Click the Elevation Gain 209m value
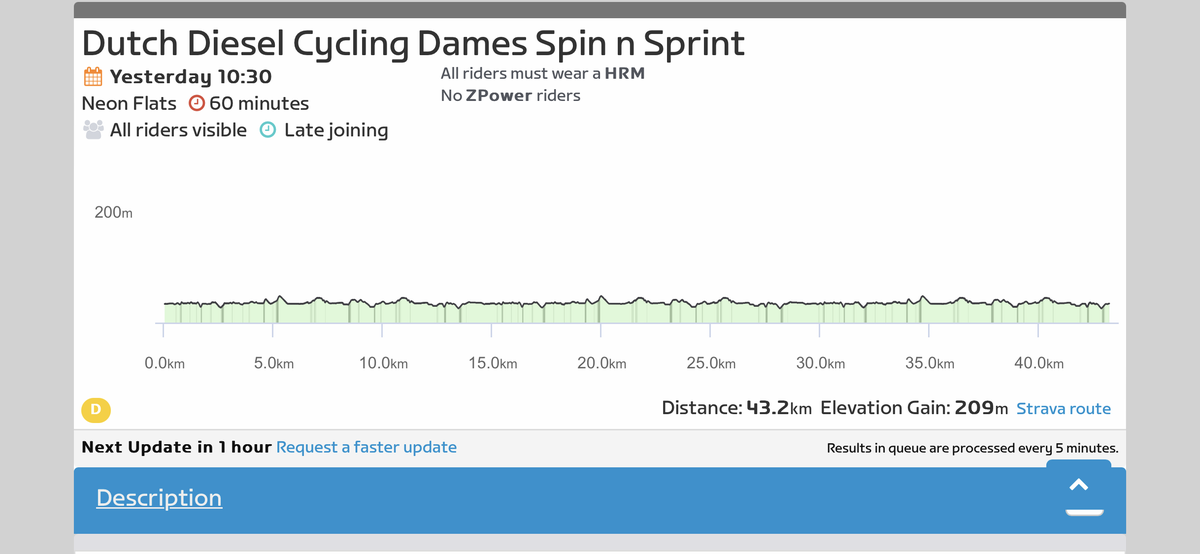 914,408
